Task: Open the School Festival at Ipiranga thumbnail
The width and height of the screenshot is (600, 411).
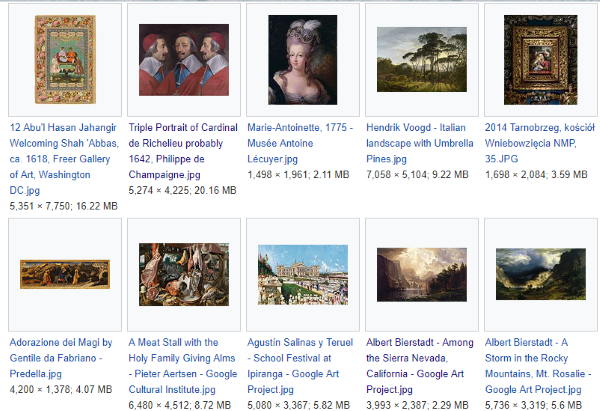Action: tap(303, 274)
